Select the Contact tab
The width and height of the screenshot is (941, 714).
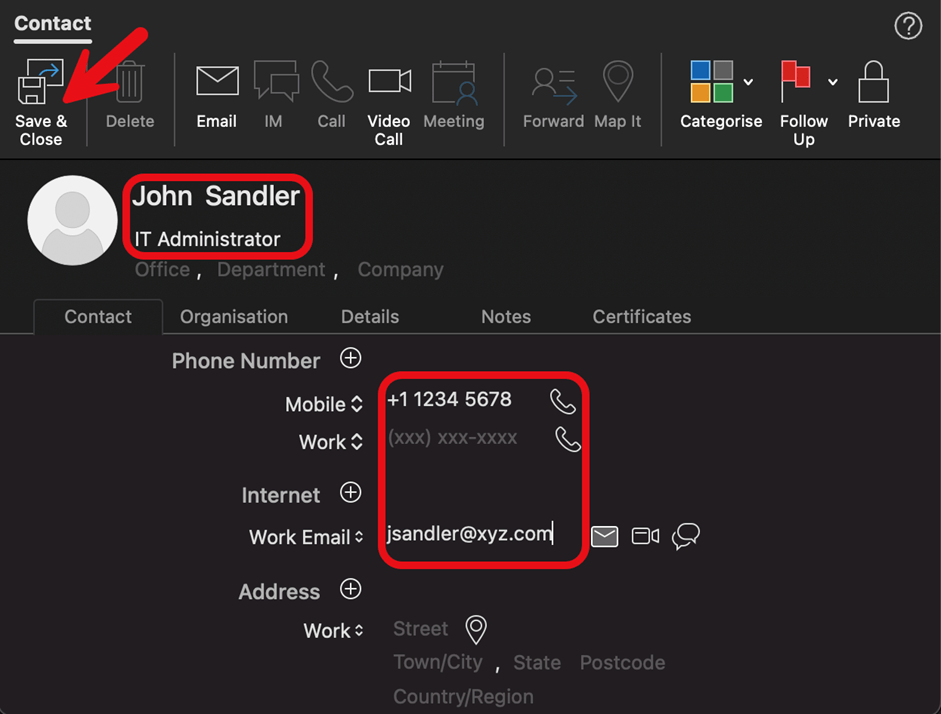pyautogui.click(x=98, y=316)
